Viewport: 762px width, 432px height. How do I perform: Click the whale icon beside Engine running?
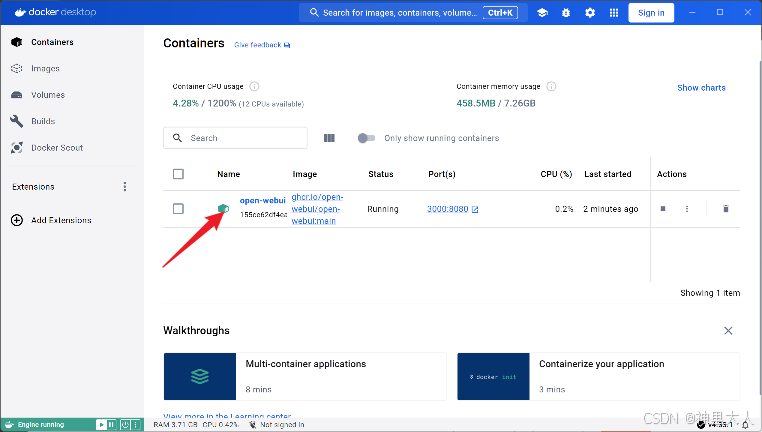(9, 425)
